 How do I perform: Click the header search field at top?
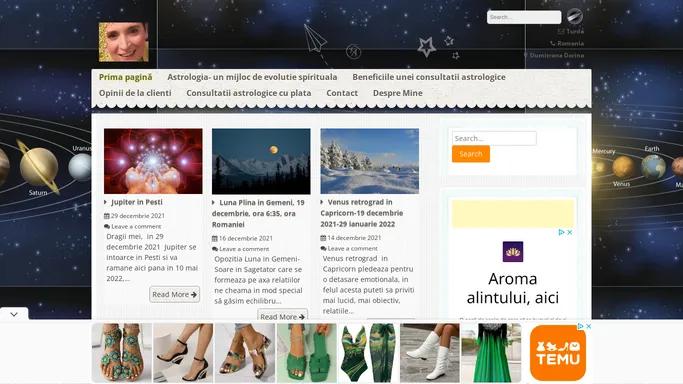click(524, 17)
